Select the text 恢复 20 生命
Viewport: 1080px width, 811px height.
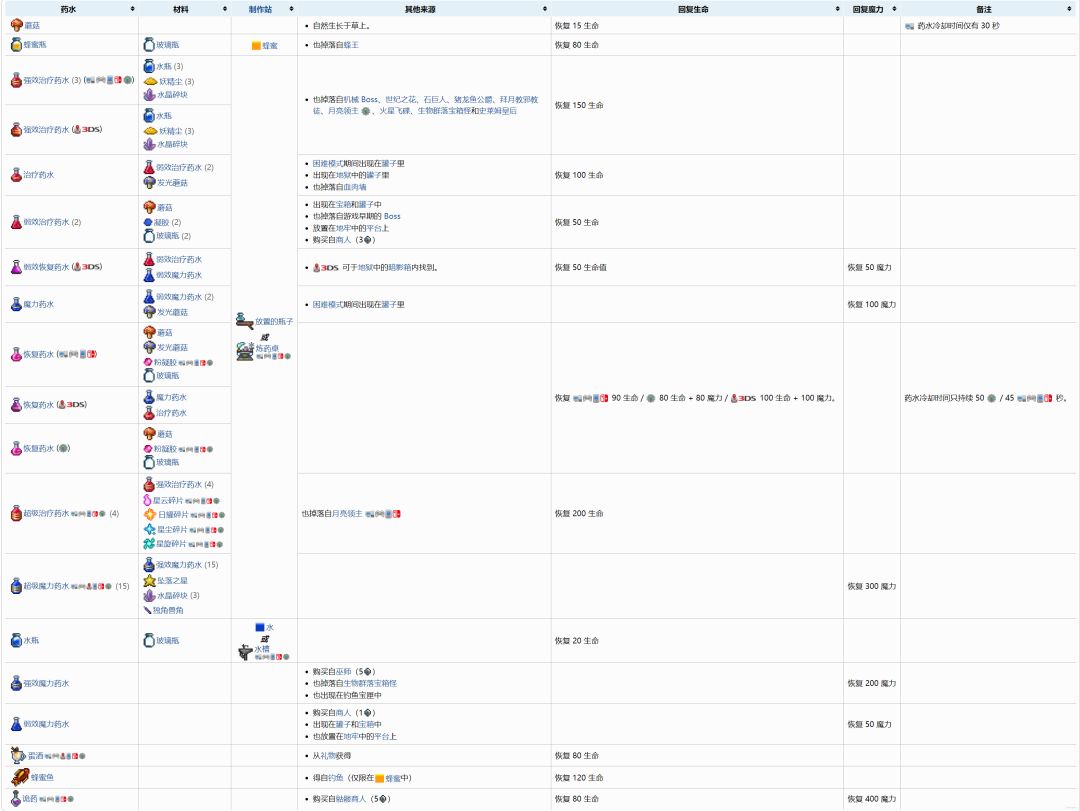tap(577, 640)
